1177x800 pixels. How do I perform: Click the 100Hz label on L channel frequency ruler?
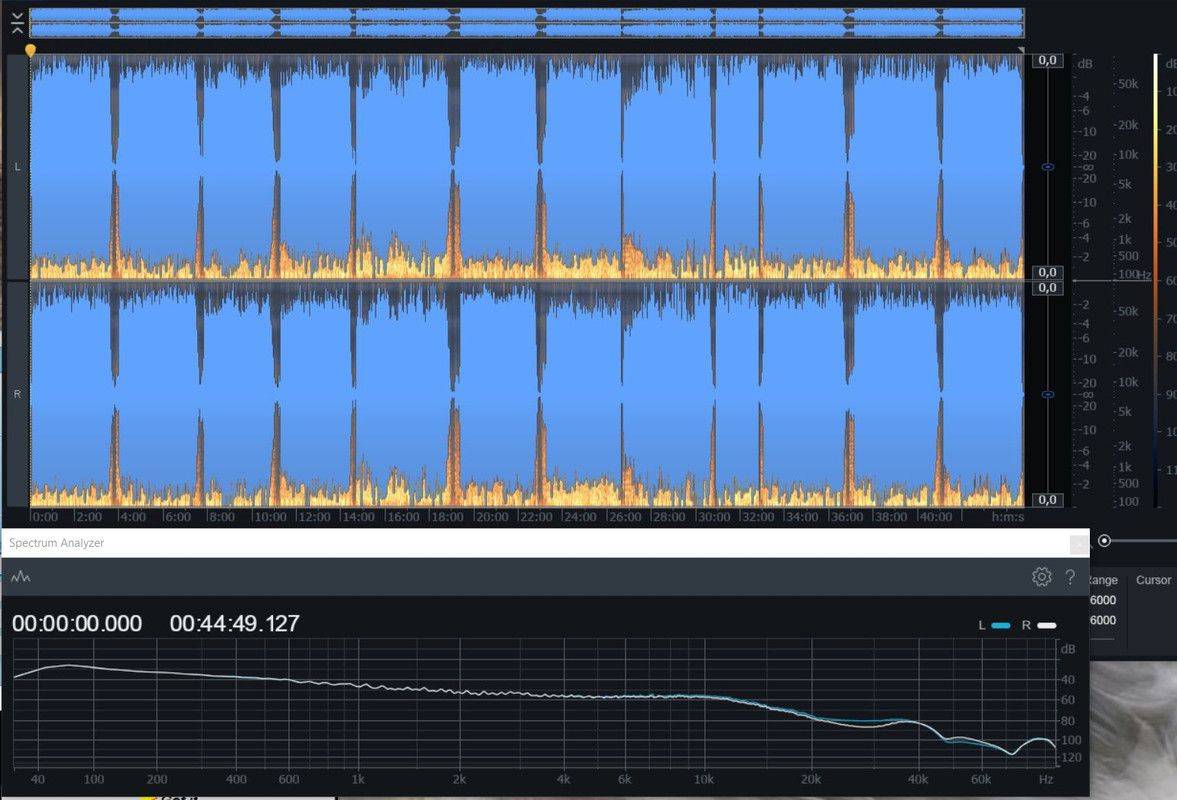1135,275
